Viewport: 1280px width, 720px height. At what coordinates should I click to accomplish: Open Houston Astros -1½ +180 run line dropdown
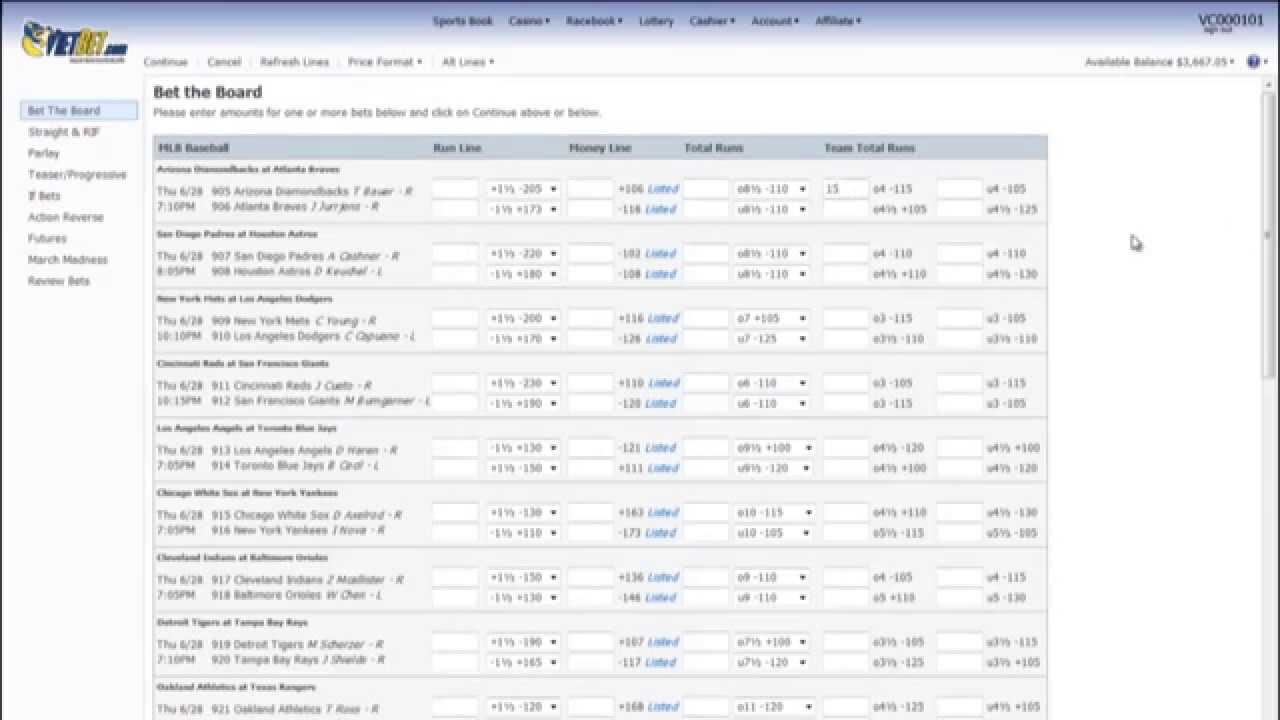coord(523,274)
